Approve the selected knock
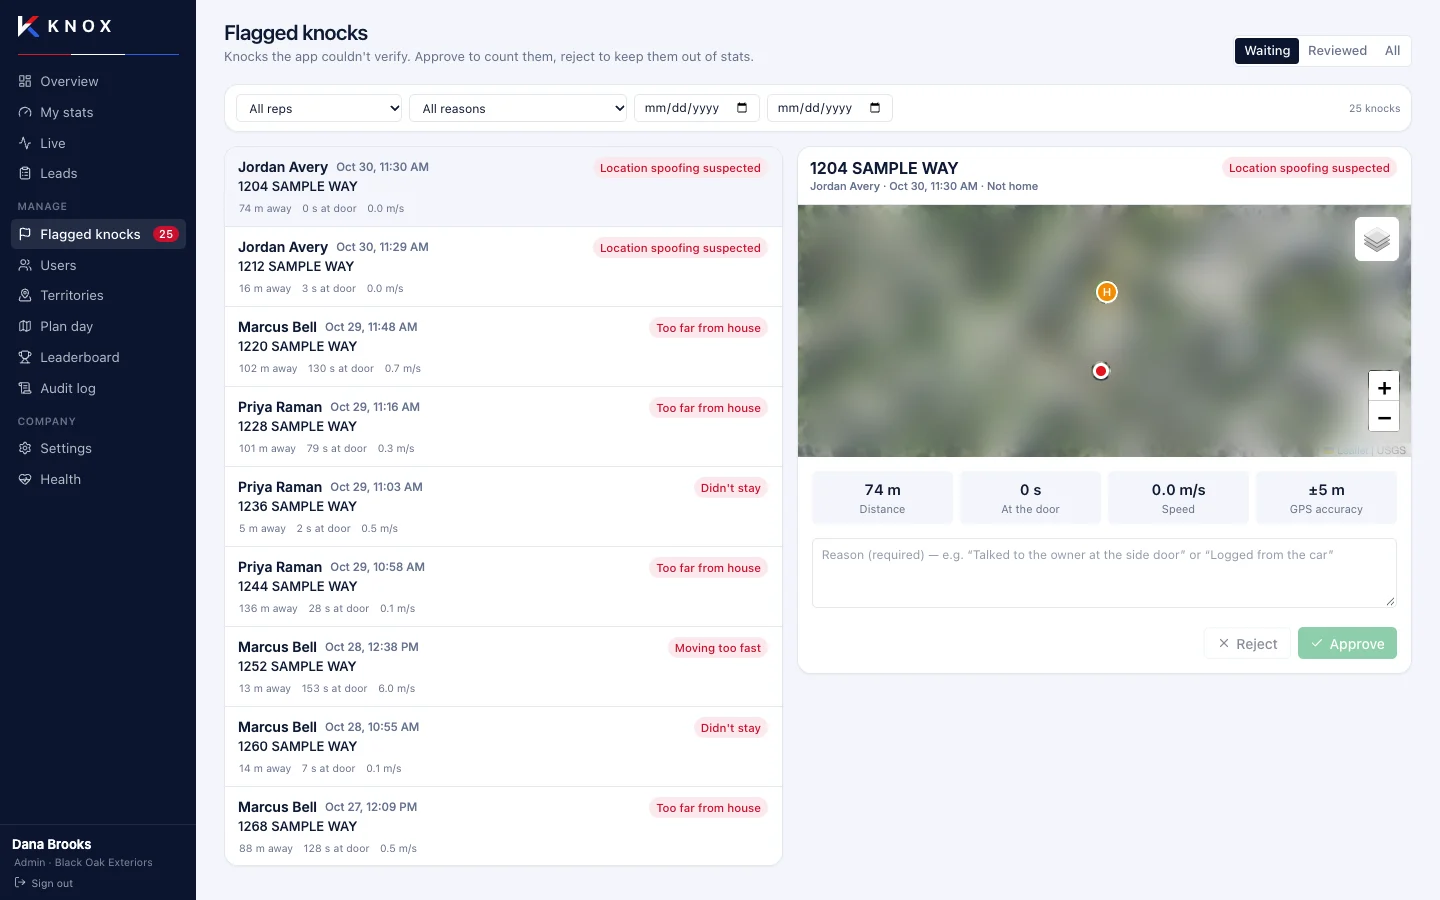 point(1347,644)
